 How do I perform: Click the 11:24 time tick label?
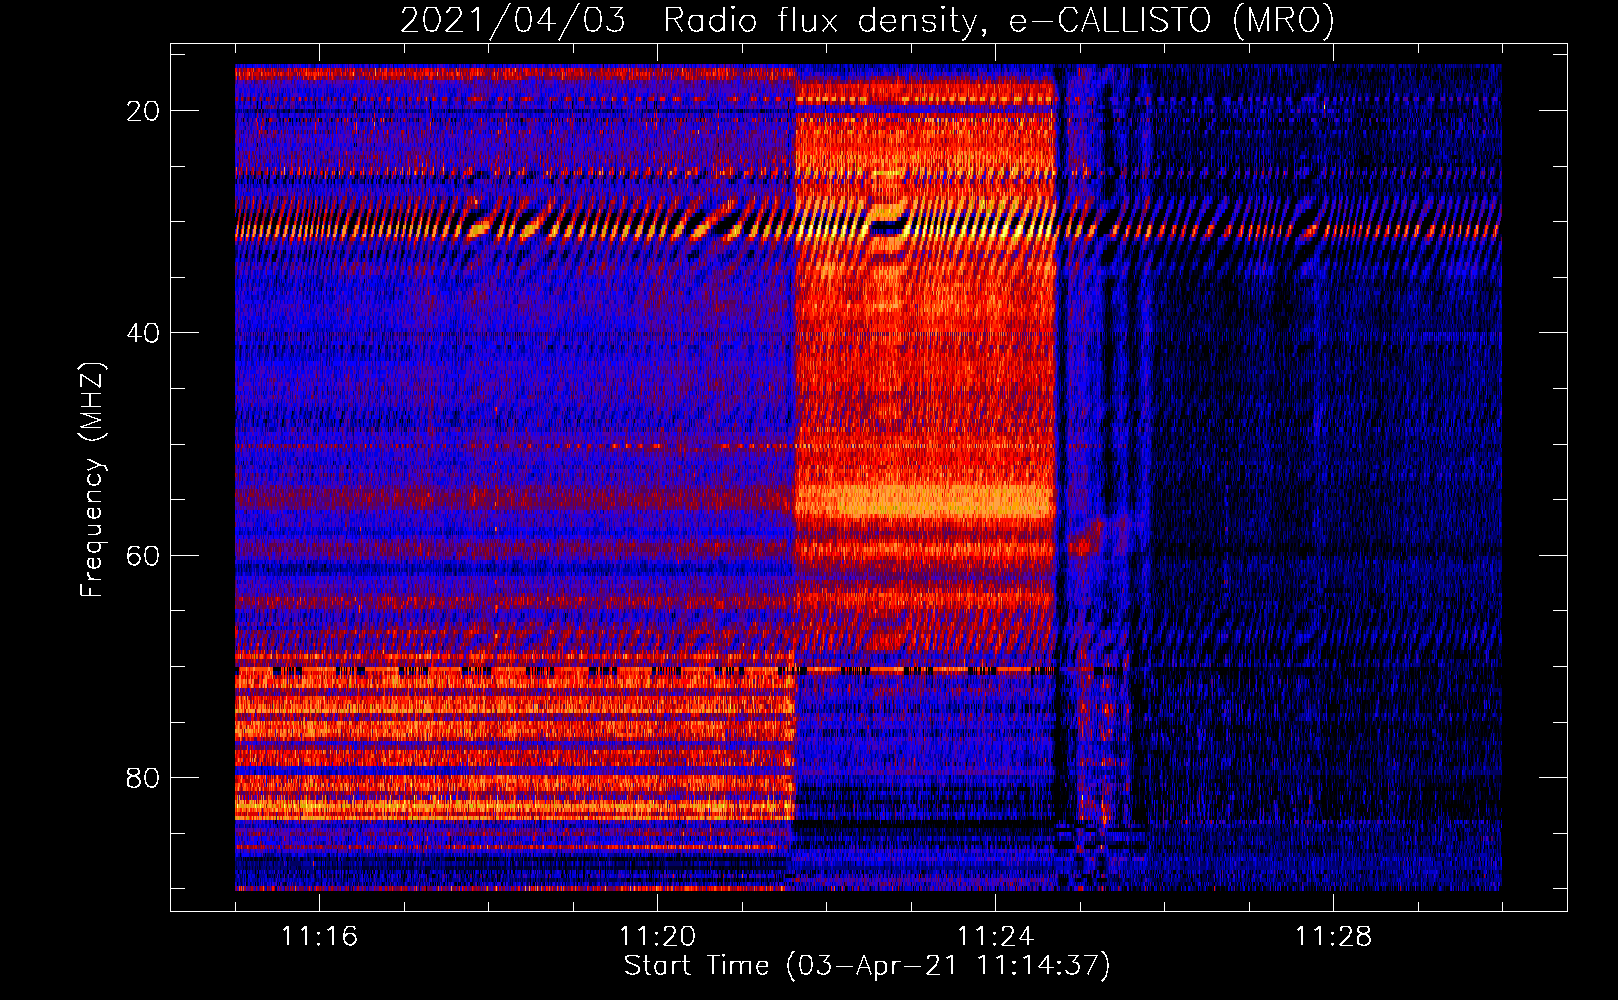pyautogui.click(x=995, y=937)
